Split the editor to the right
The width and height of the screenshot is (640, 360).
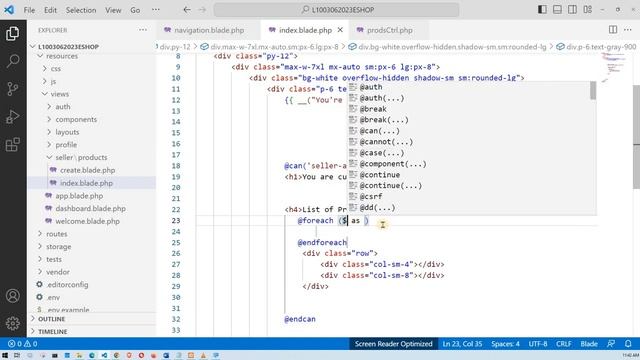(x=613, y=29)
